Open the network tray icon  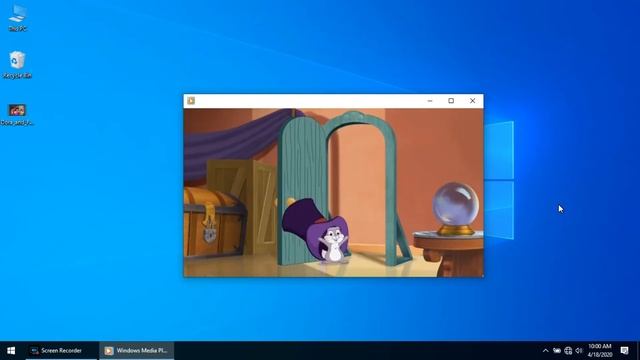(x=568, y=351)
